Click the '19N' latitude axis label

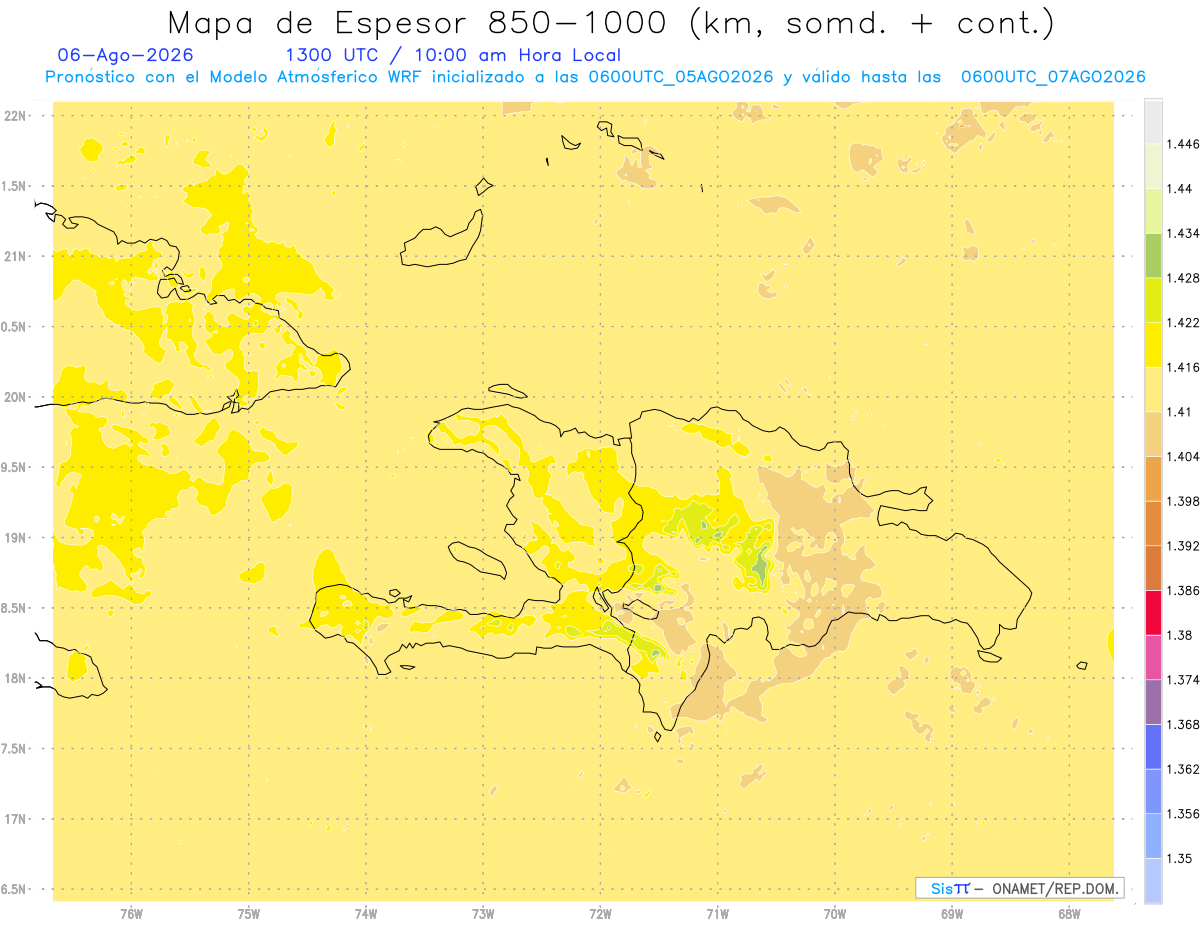point(16,538)
